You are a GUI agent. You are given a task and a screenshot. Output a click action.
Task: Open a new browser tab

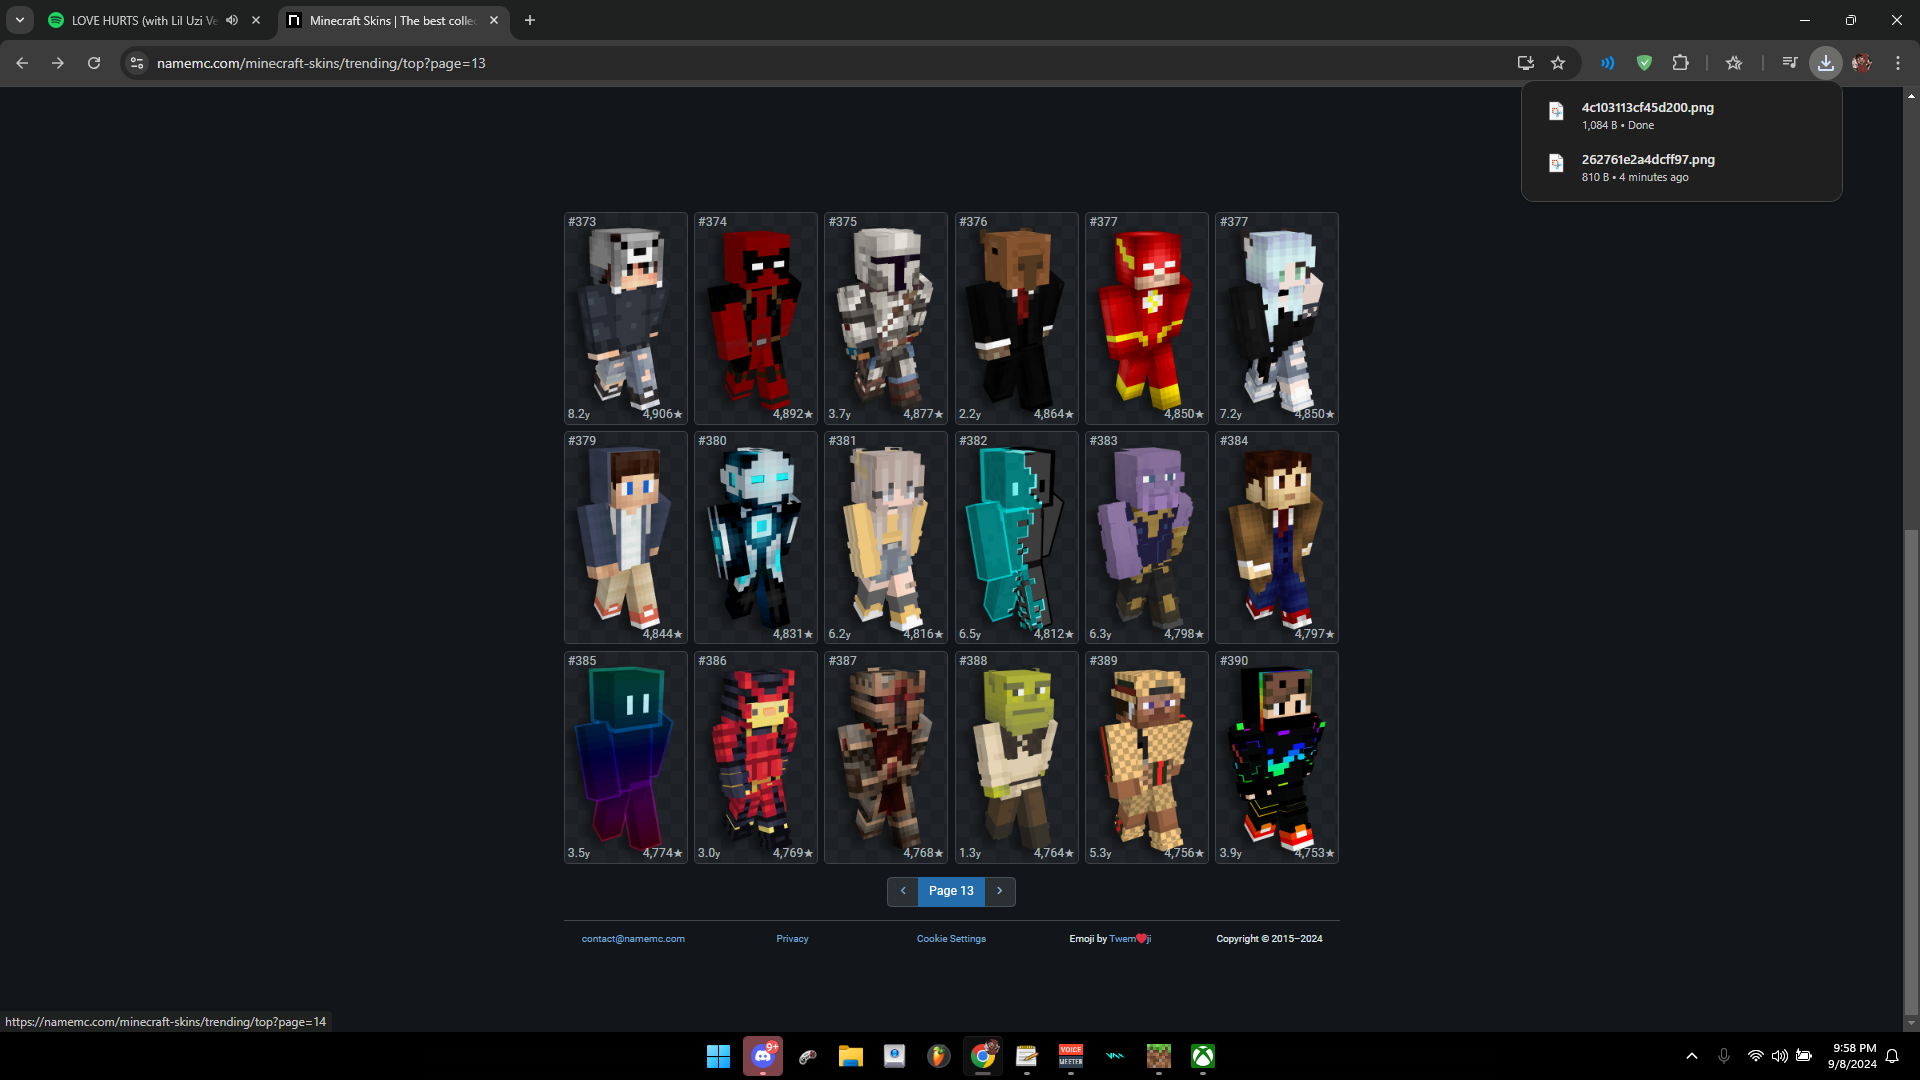coord(530,20)
